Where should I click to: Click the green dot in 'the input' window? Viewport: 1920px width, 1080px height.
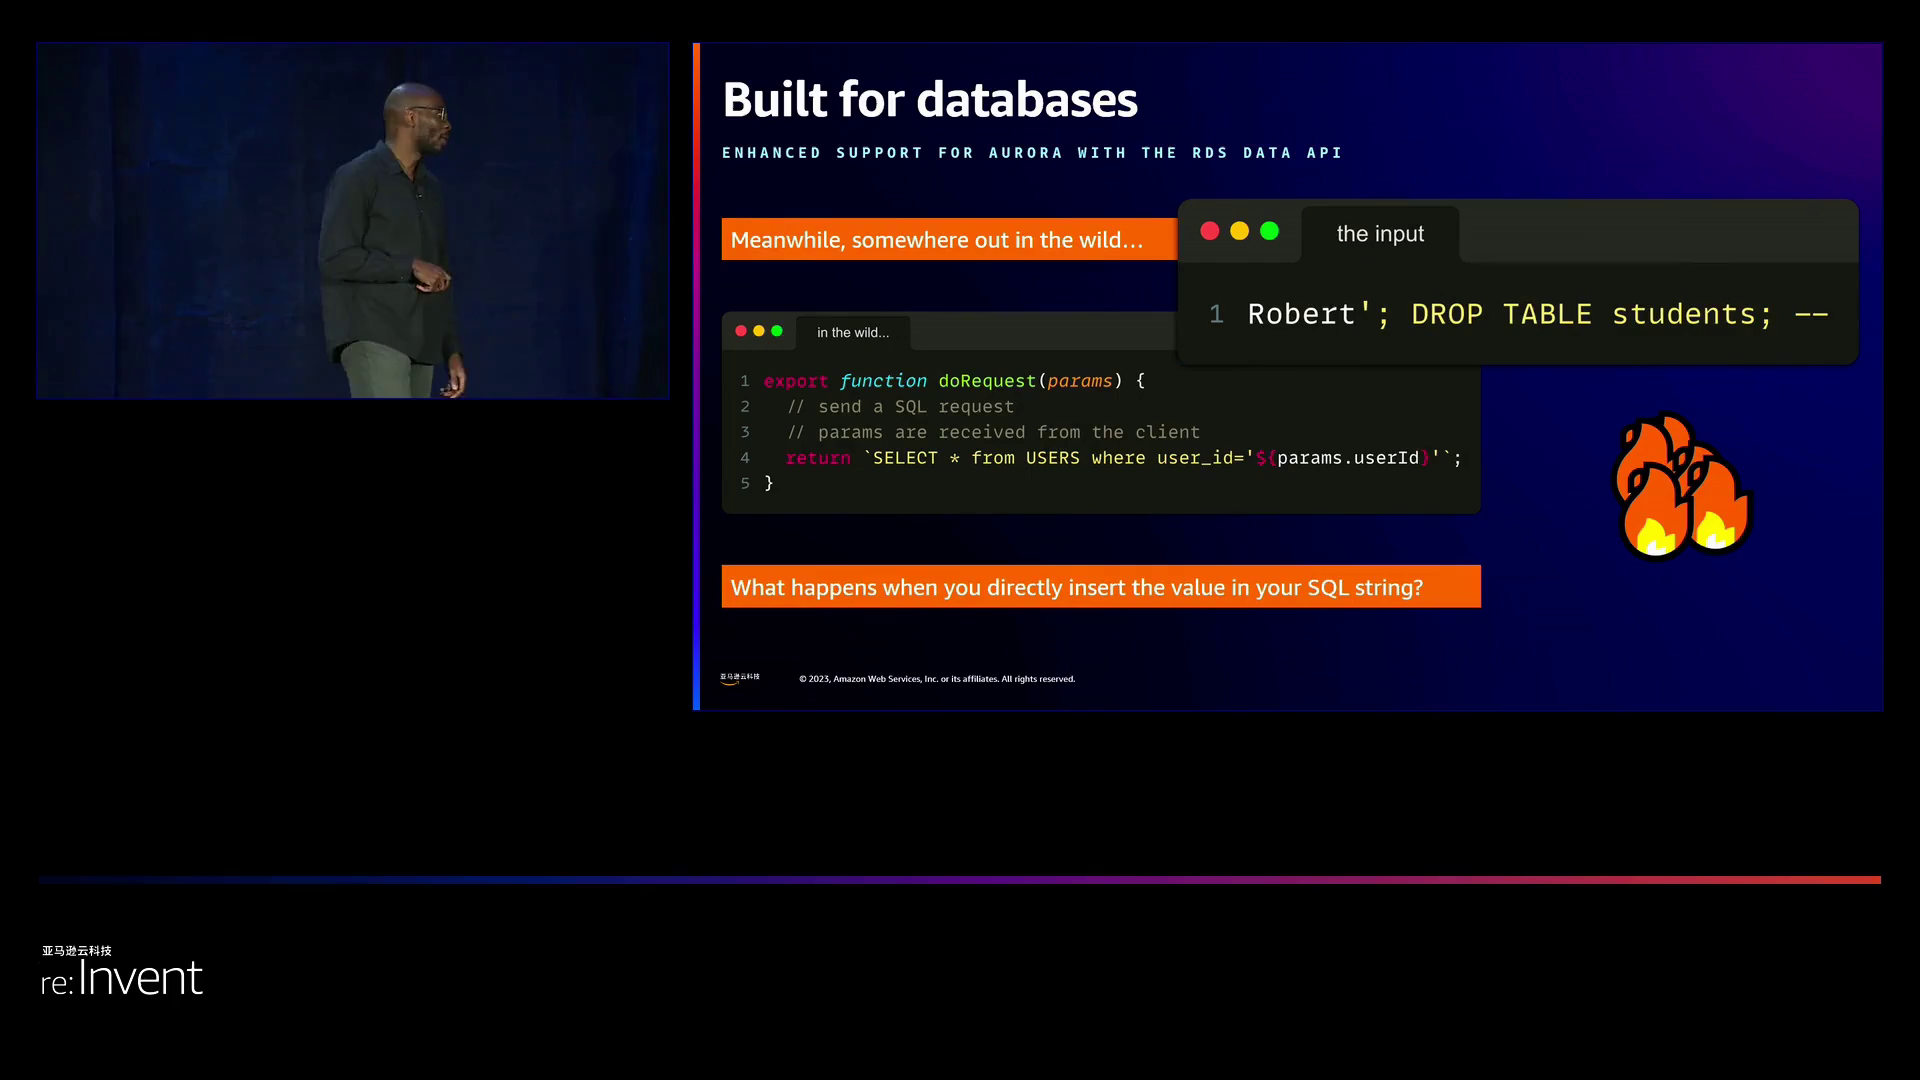click(1269, 231)
